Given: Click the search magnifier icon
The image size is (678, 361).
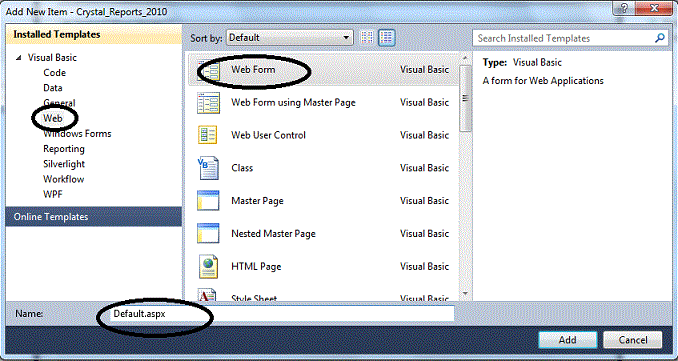Looking at the screenshot, I should tap(660, 38).
